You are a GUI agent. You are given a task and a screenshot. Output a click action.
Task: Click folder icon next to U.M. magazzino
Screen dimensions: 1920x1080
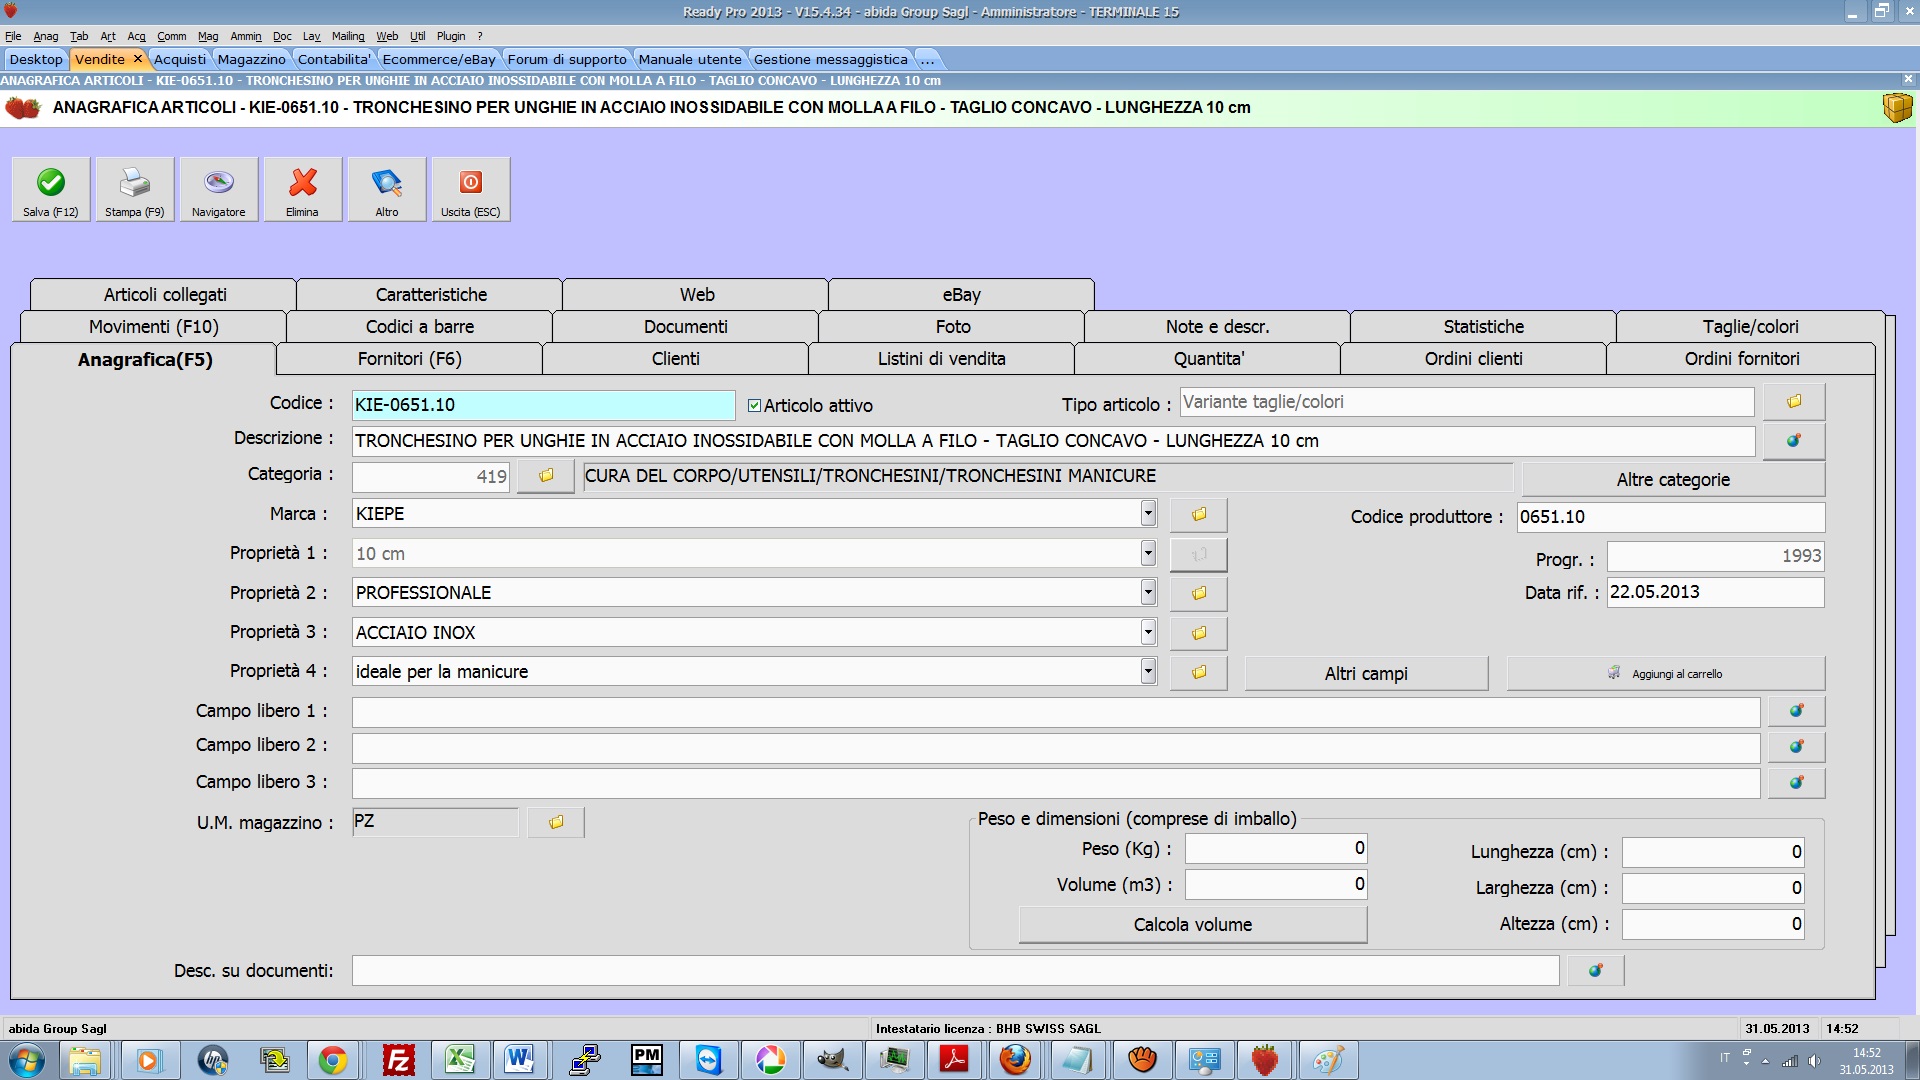(556, 822)
